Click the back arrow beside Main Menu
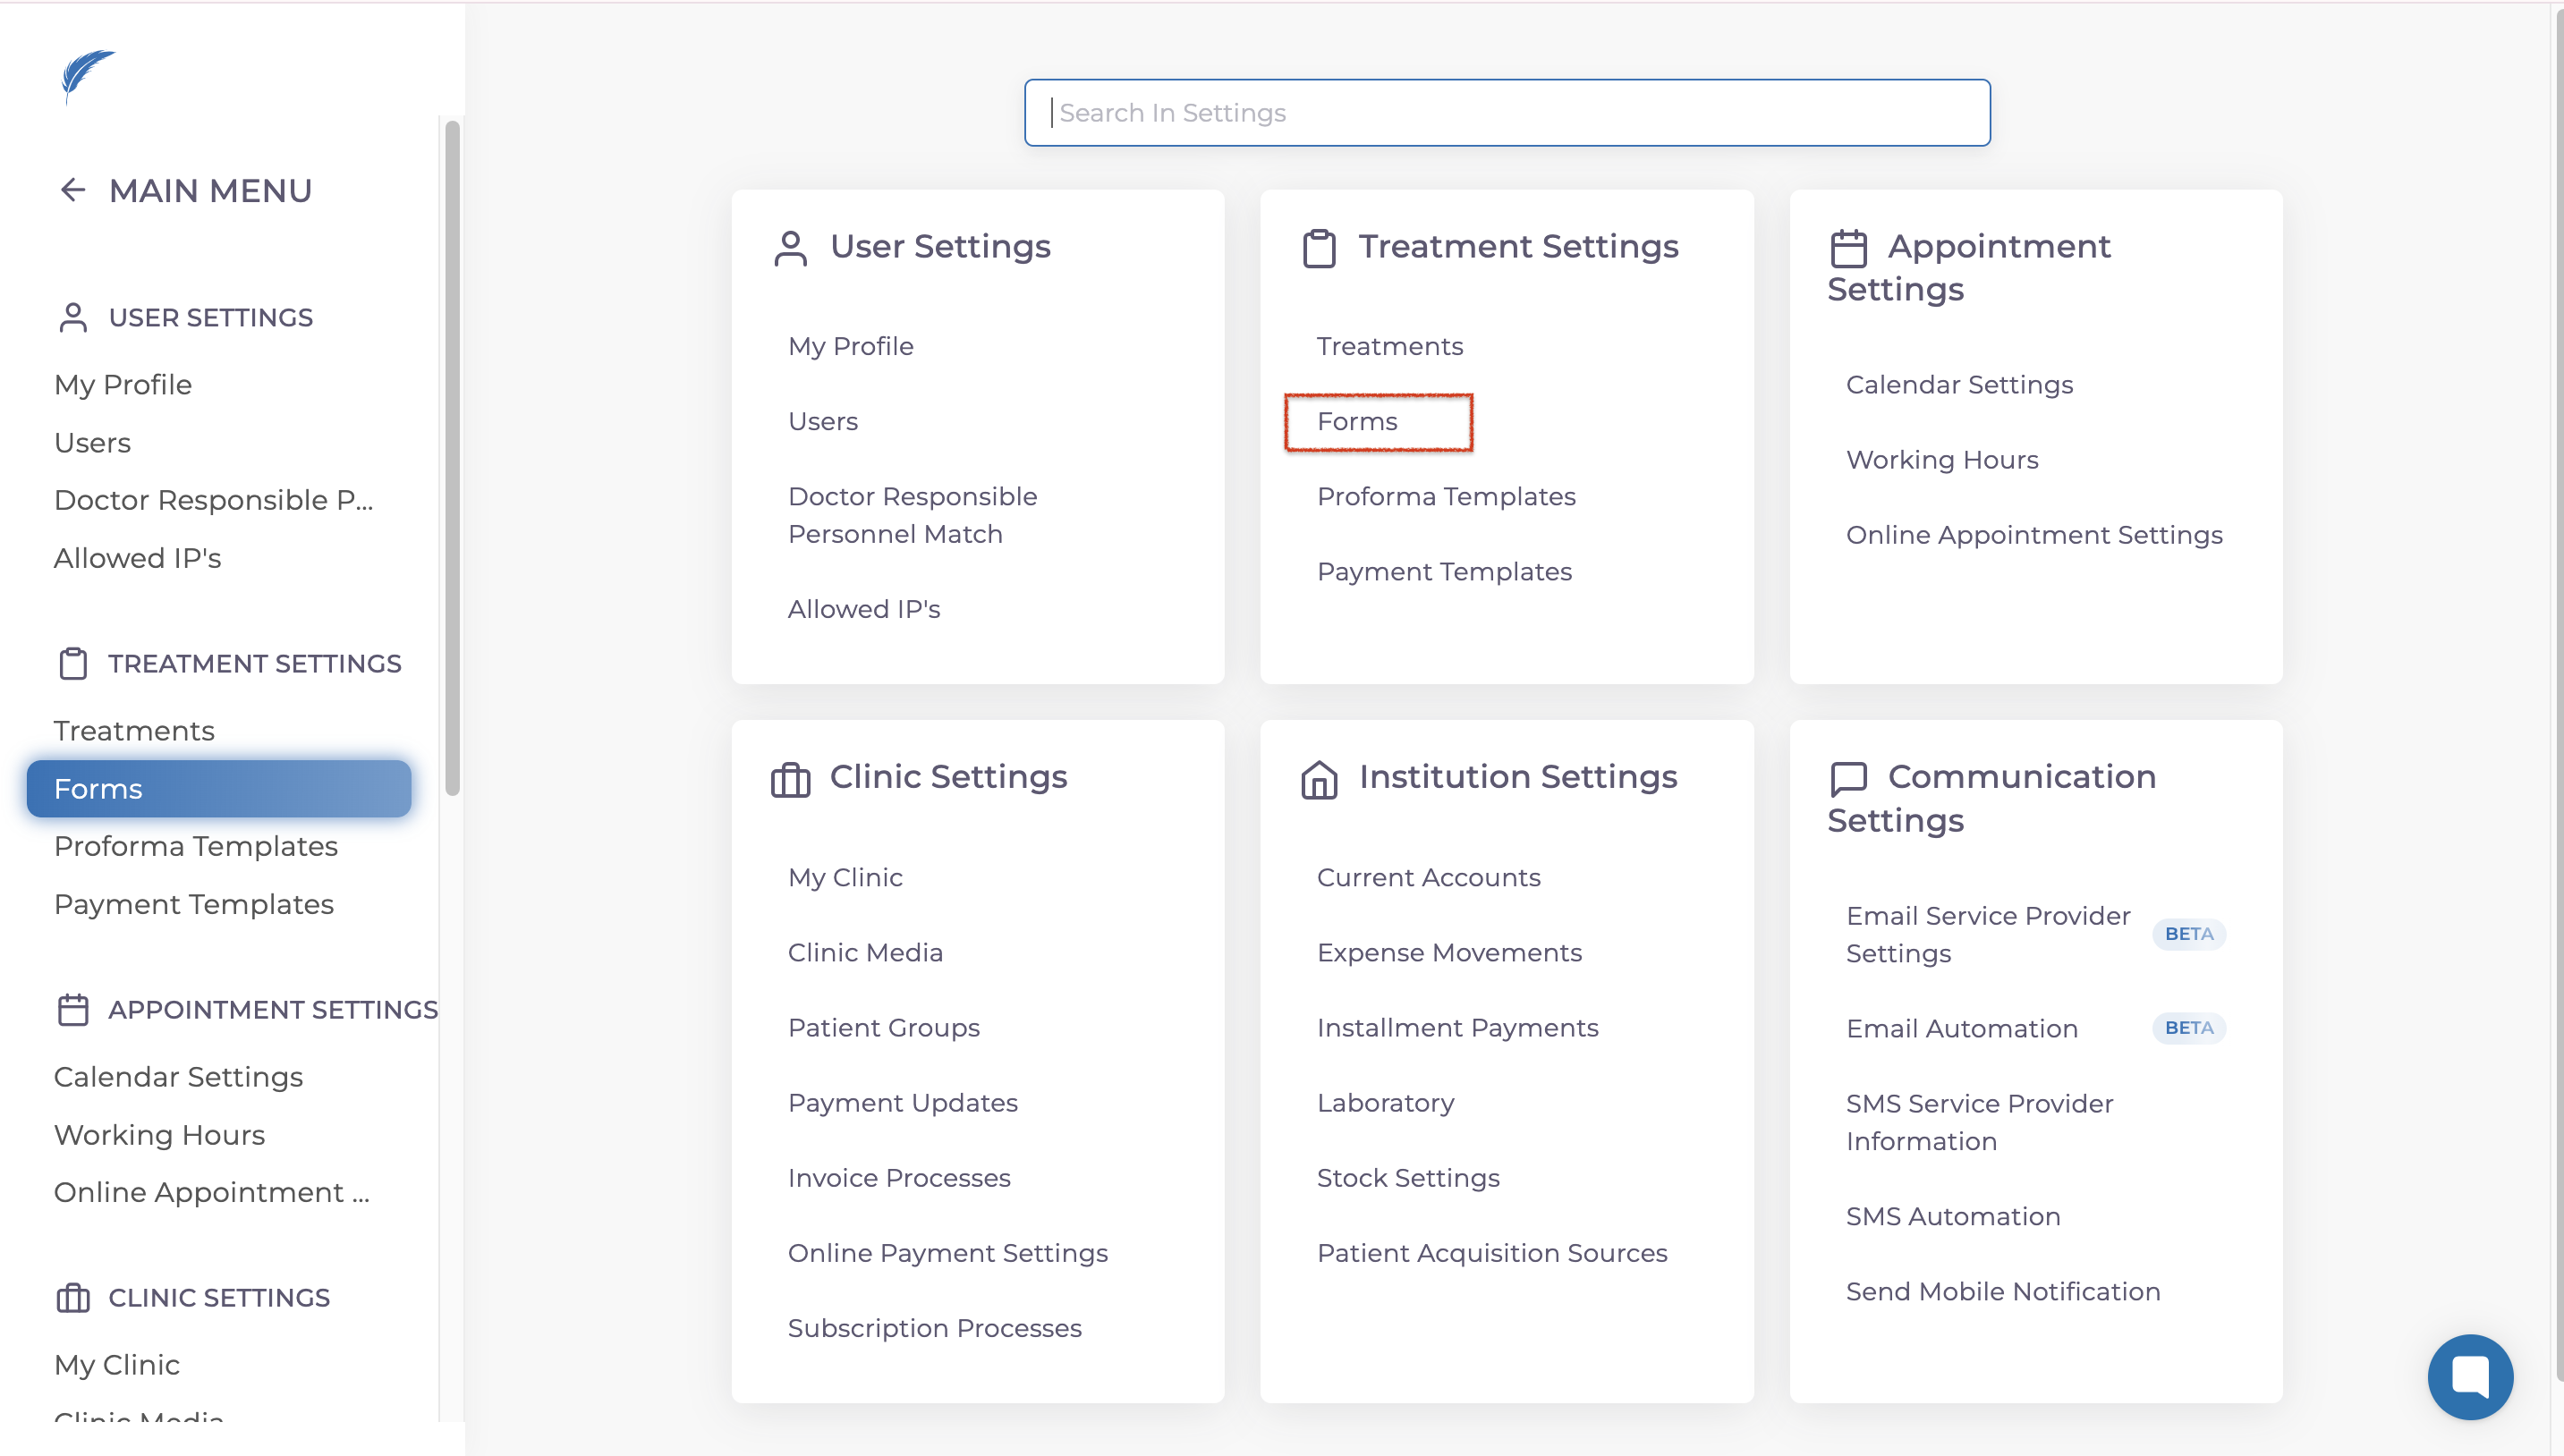2564x1456 pixels. click(x=72, y=190)
